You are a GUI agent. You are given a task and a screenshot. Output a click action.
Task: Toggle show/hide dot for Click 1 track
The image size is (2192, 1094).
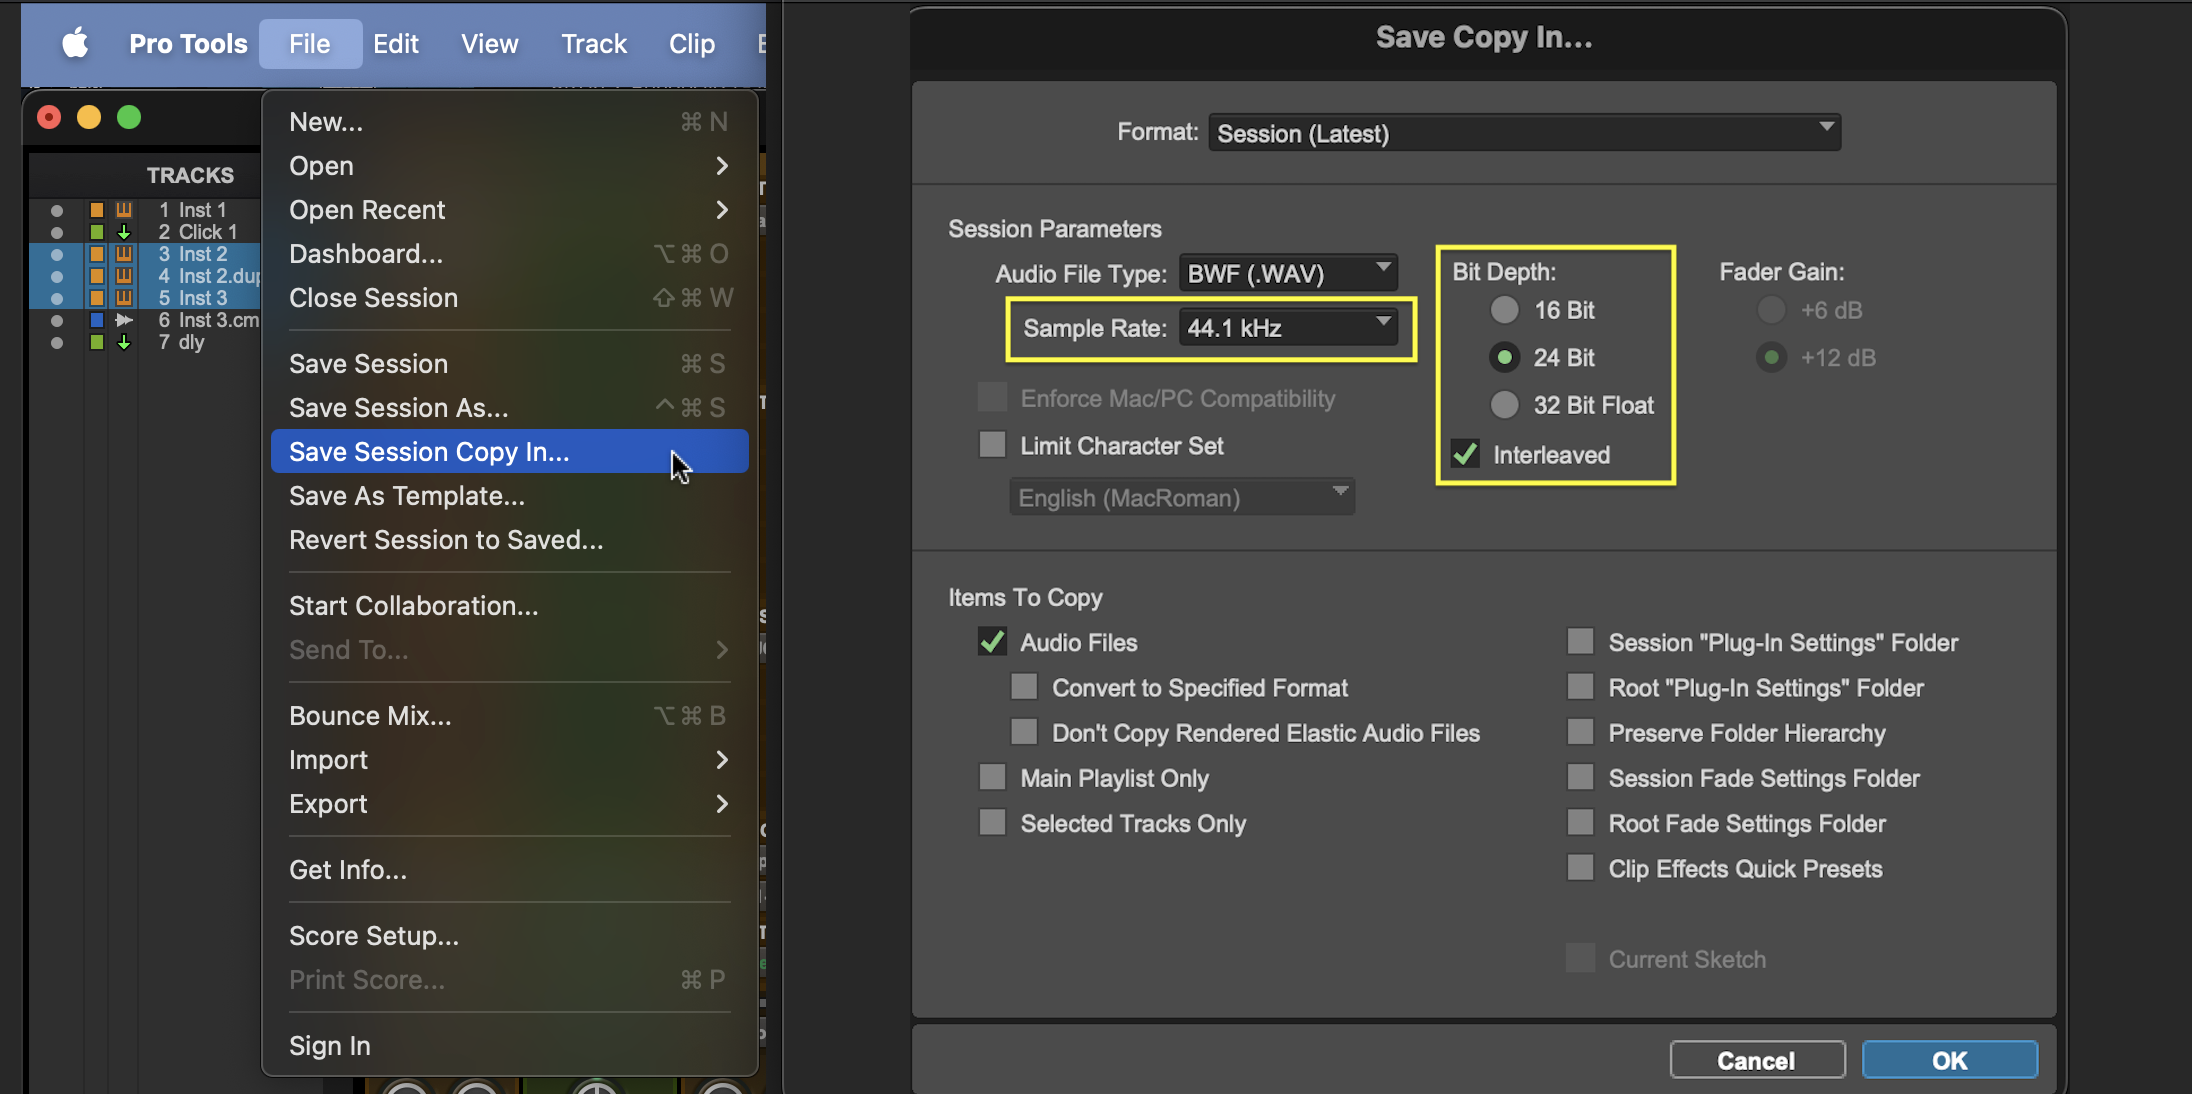[x=57, y=232]
